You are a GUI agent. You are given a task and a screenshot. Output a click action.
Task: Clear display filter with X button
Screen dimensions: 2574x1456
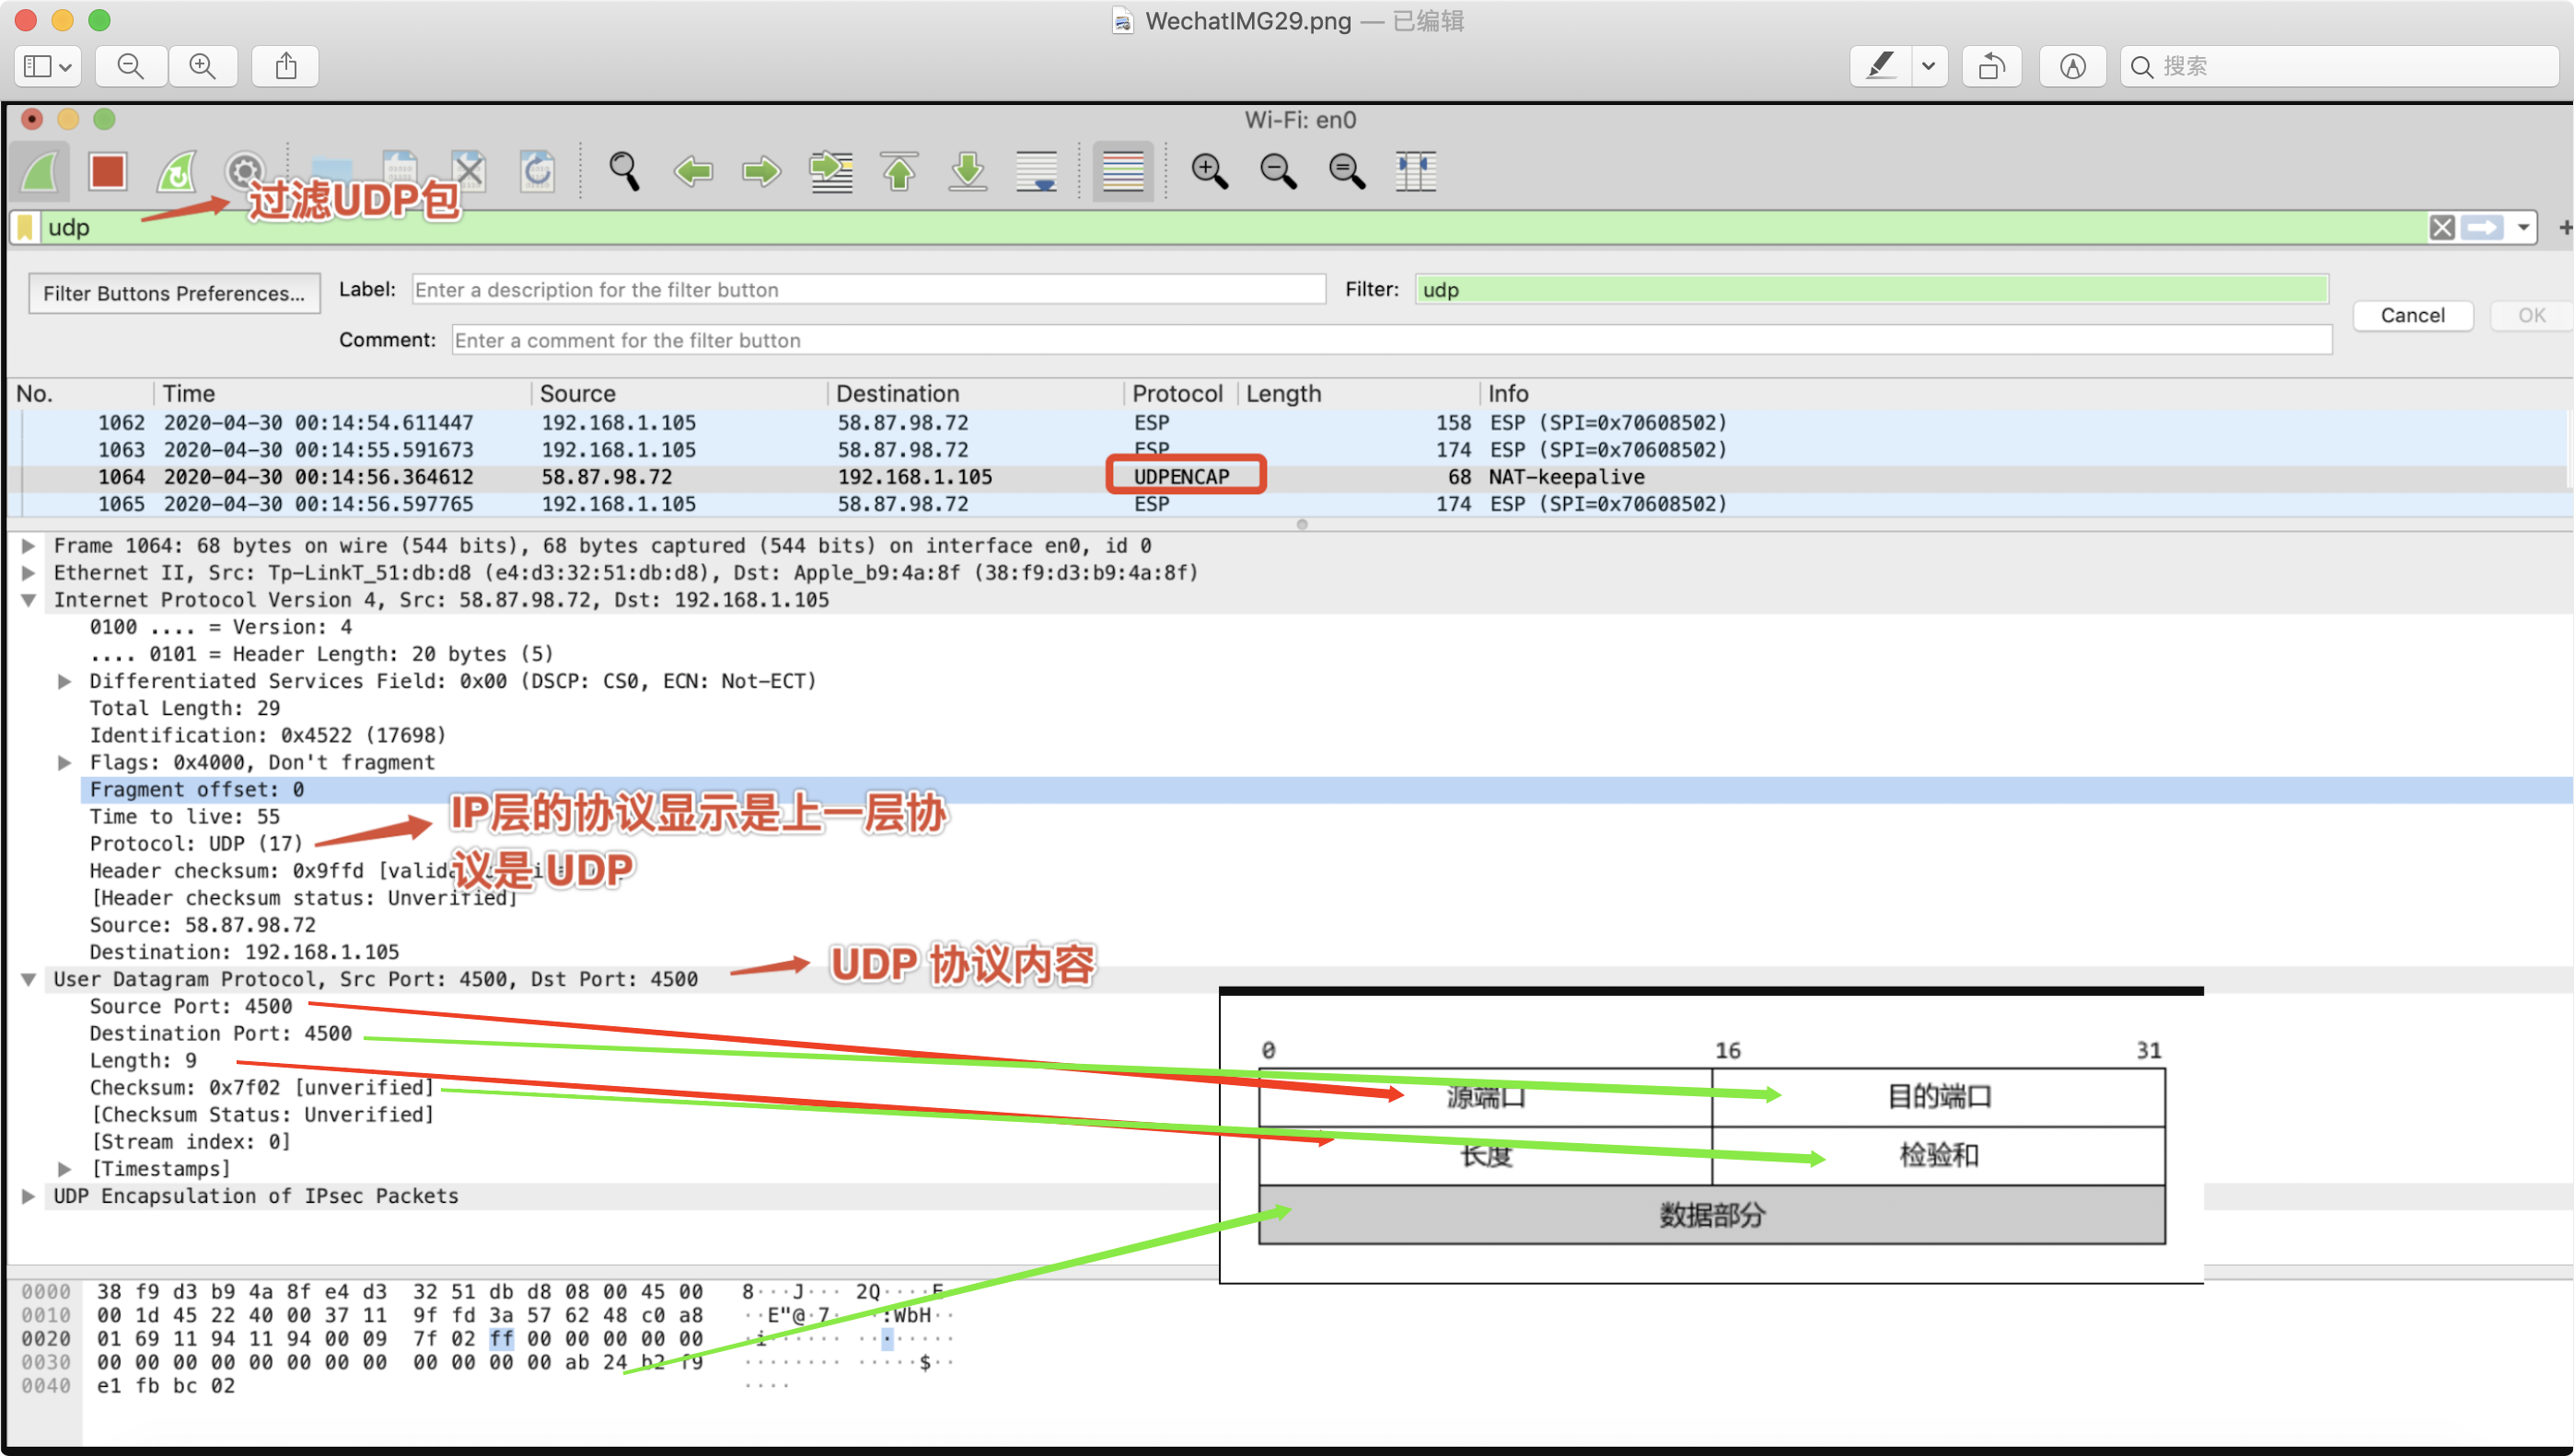[x=2442, y=228]
